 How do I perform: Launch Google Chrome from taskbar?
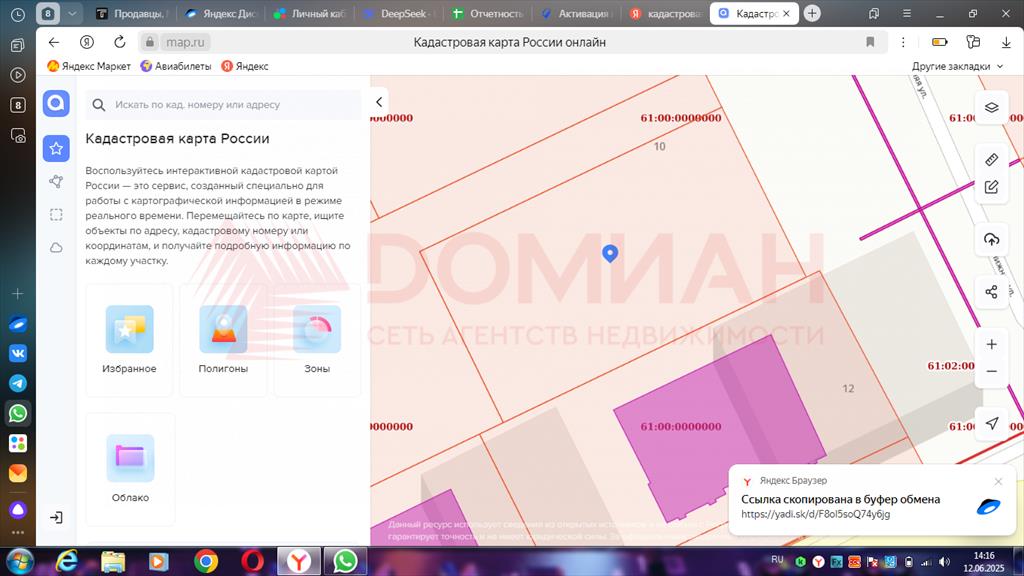[x=206, y=562]
